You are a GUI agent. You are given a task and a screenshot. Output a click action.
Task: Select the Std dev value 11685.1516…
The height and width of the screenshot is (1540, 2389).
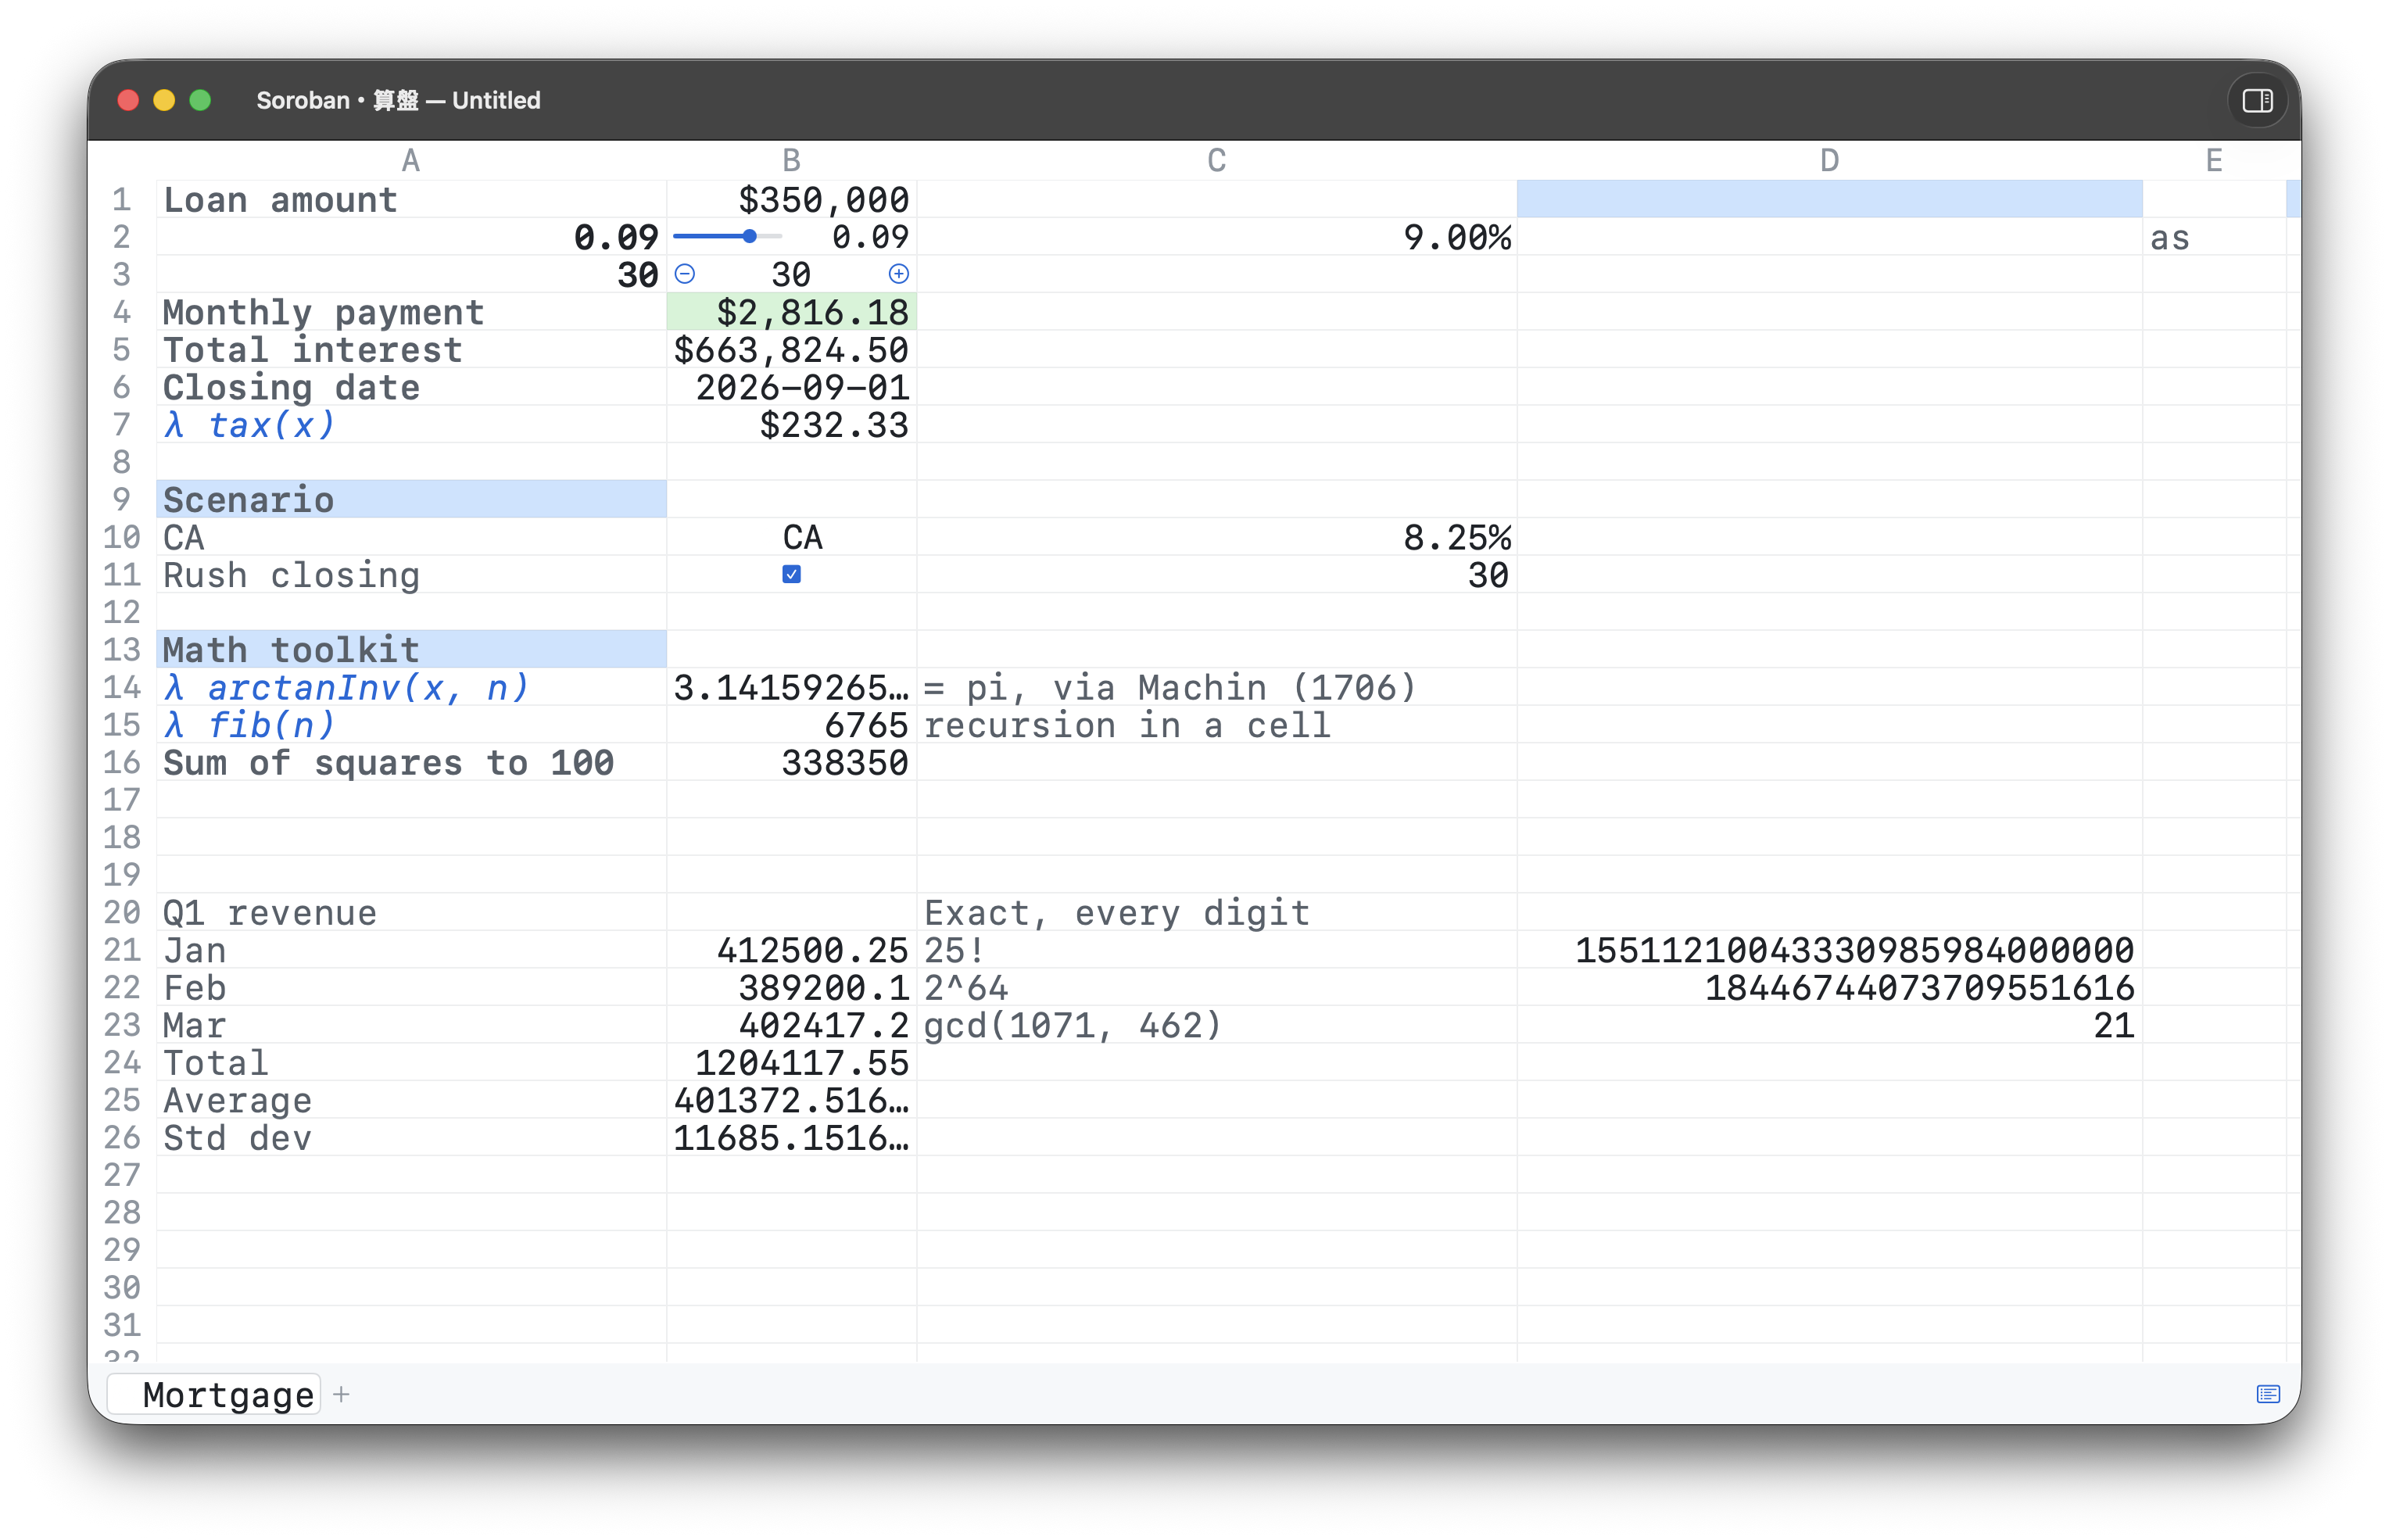point(791,1137)
